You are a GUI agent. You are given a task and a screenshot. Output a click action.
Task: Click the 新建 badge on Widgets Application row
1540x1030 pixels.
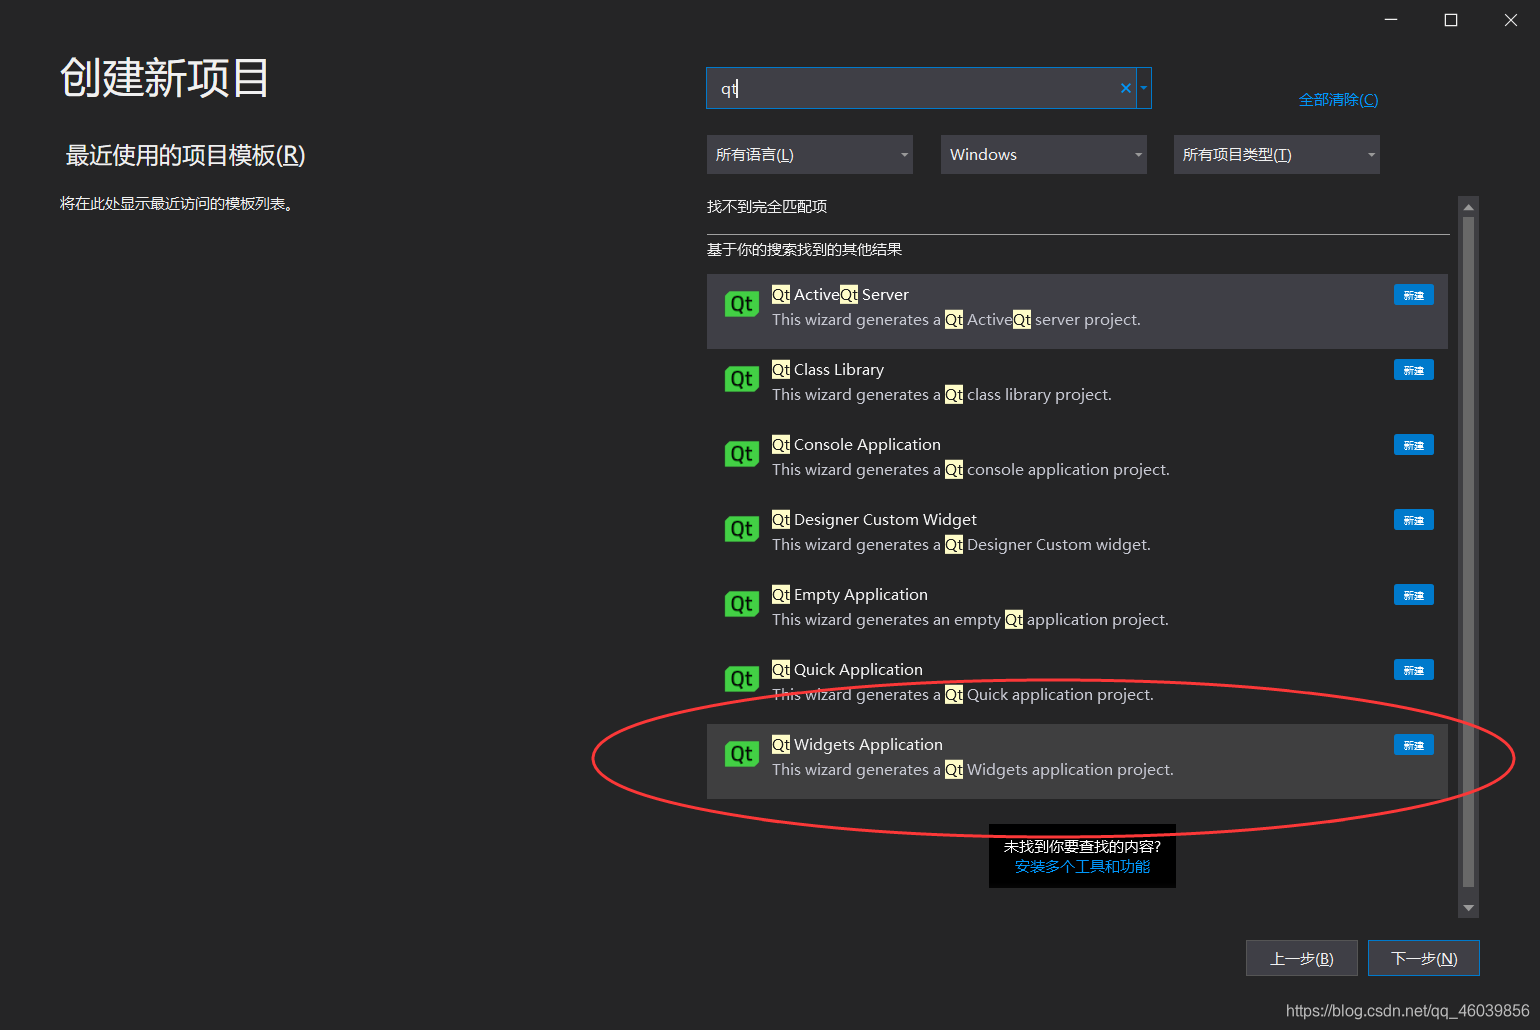[1414, 745]
